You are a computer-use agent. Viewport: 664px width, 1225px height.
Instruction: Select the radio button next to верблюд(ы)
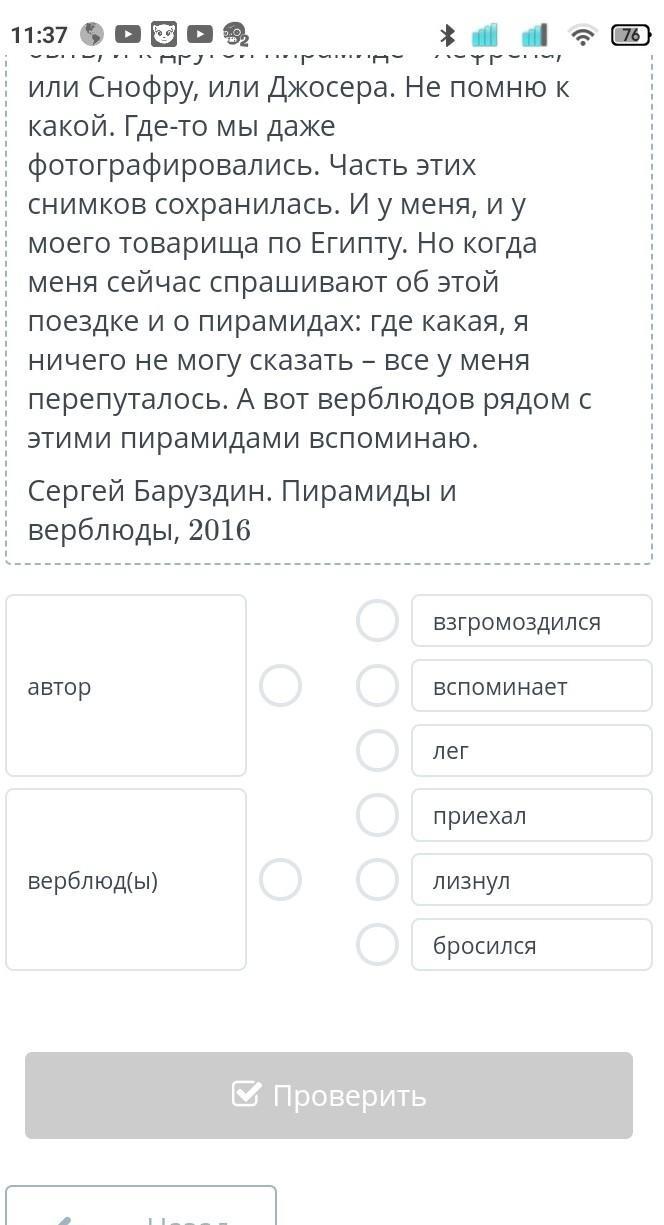tap(280, 880)
